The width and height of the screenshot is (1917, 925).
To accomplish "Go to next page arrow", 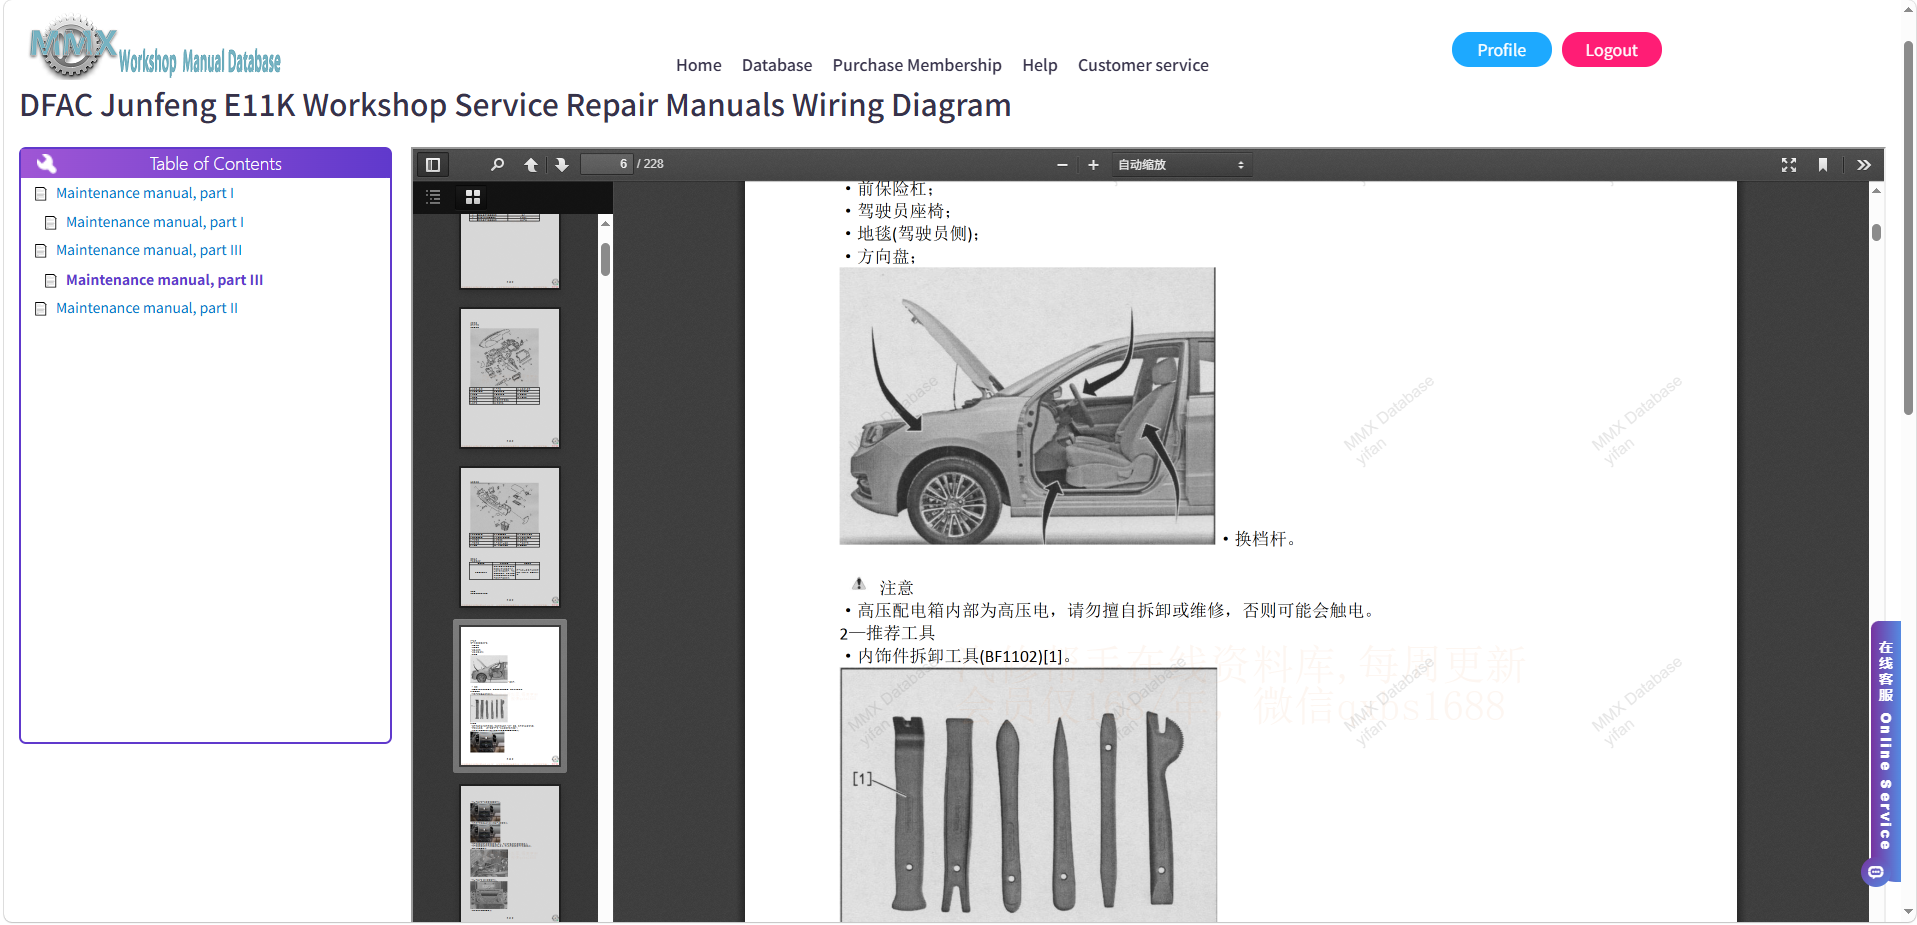I will pos(562,165).
